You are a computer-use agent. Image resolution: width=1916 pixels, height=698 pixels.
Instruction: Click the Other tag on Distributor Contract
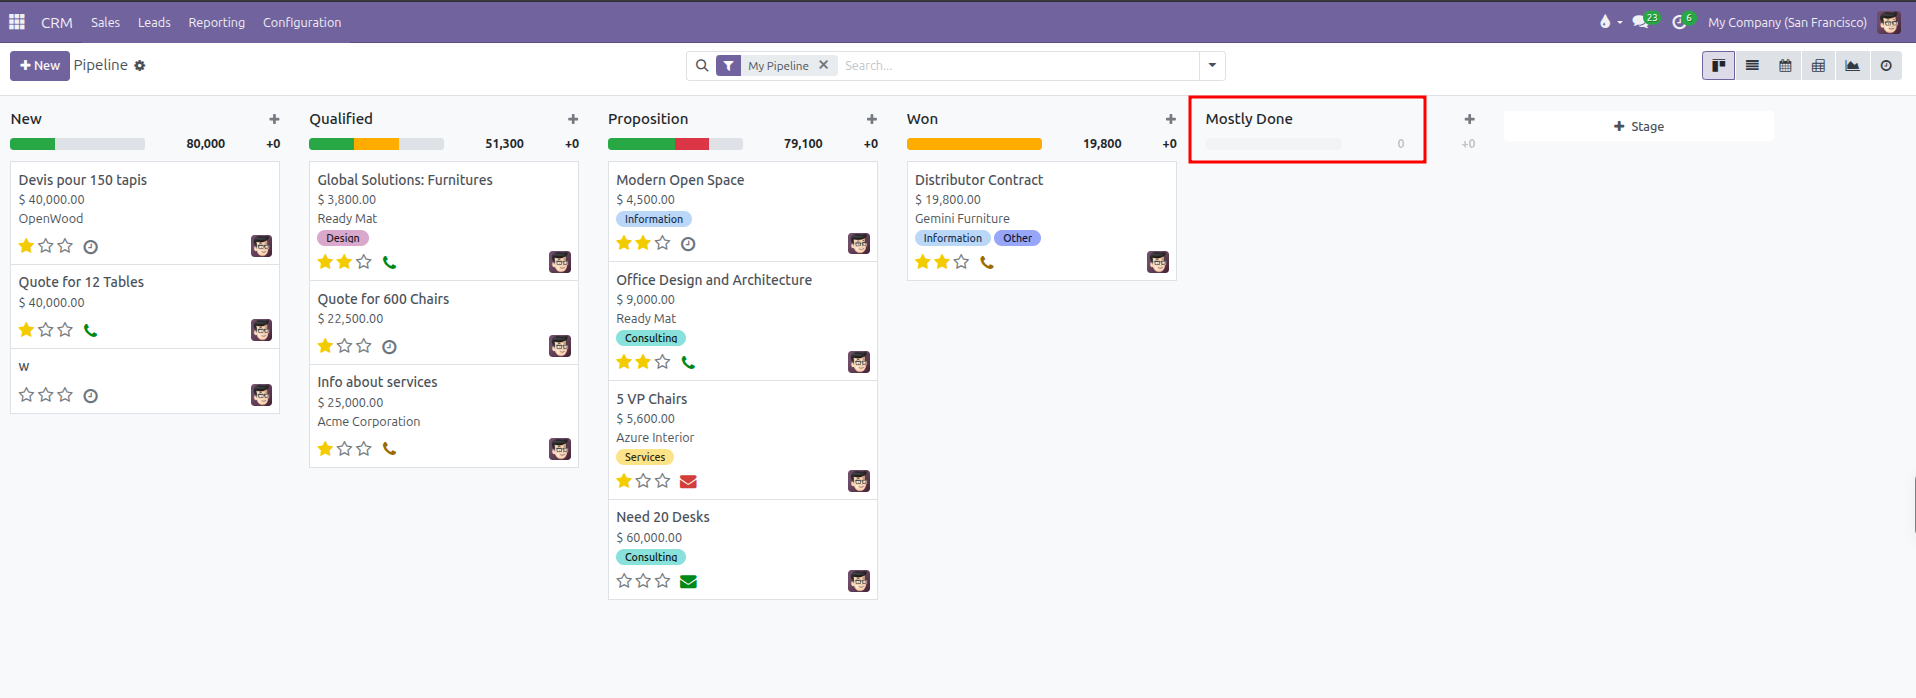1017,238
